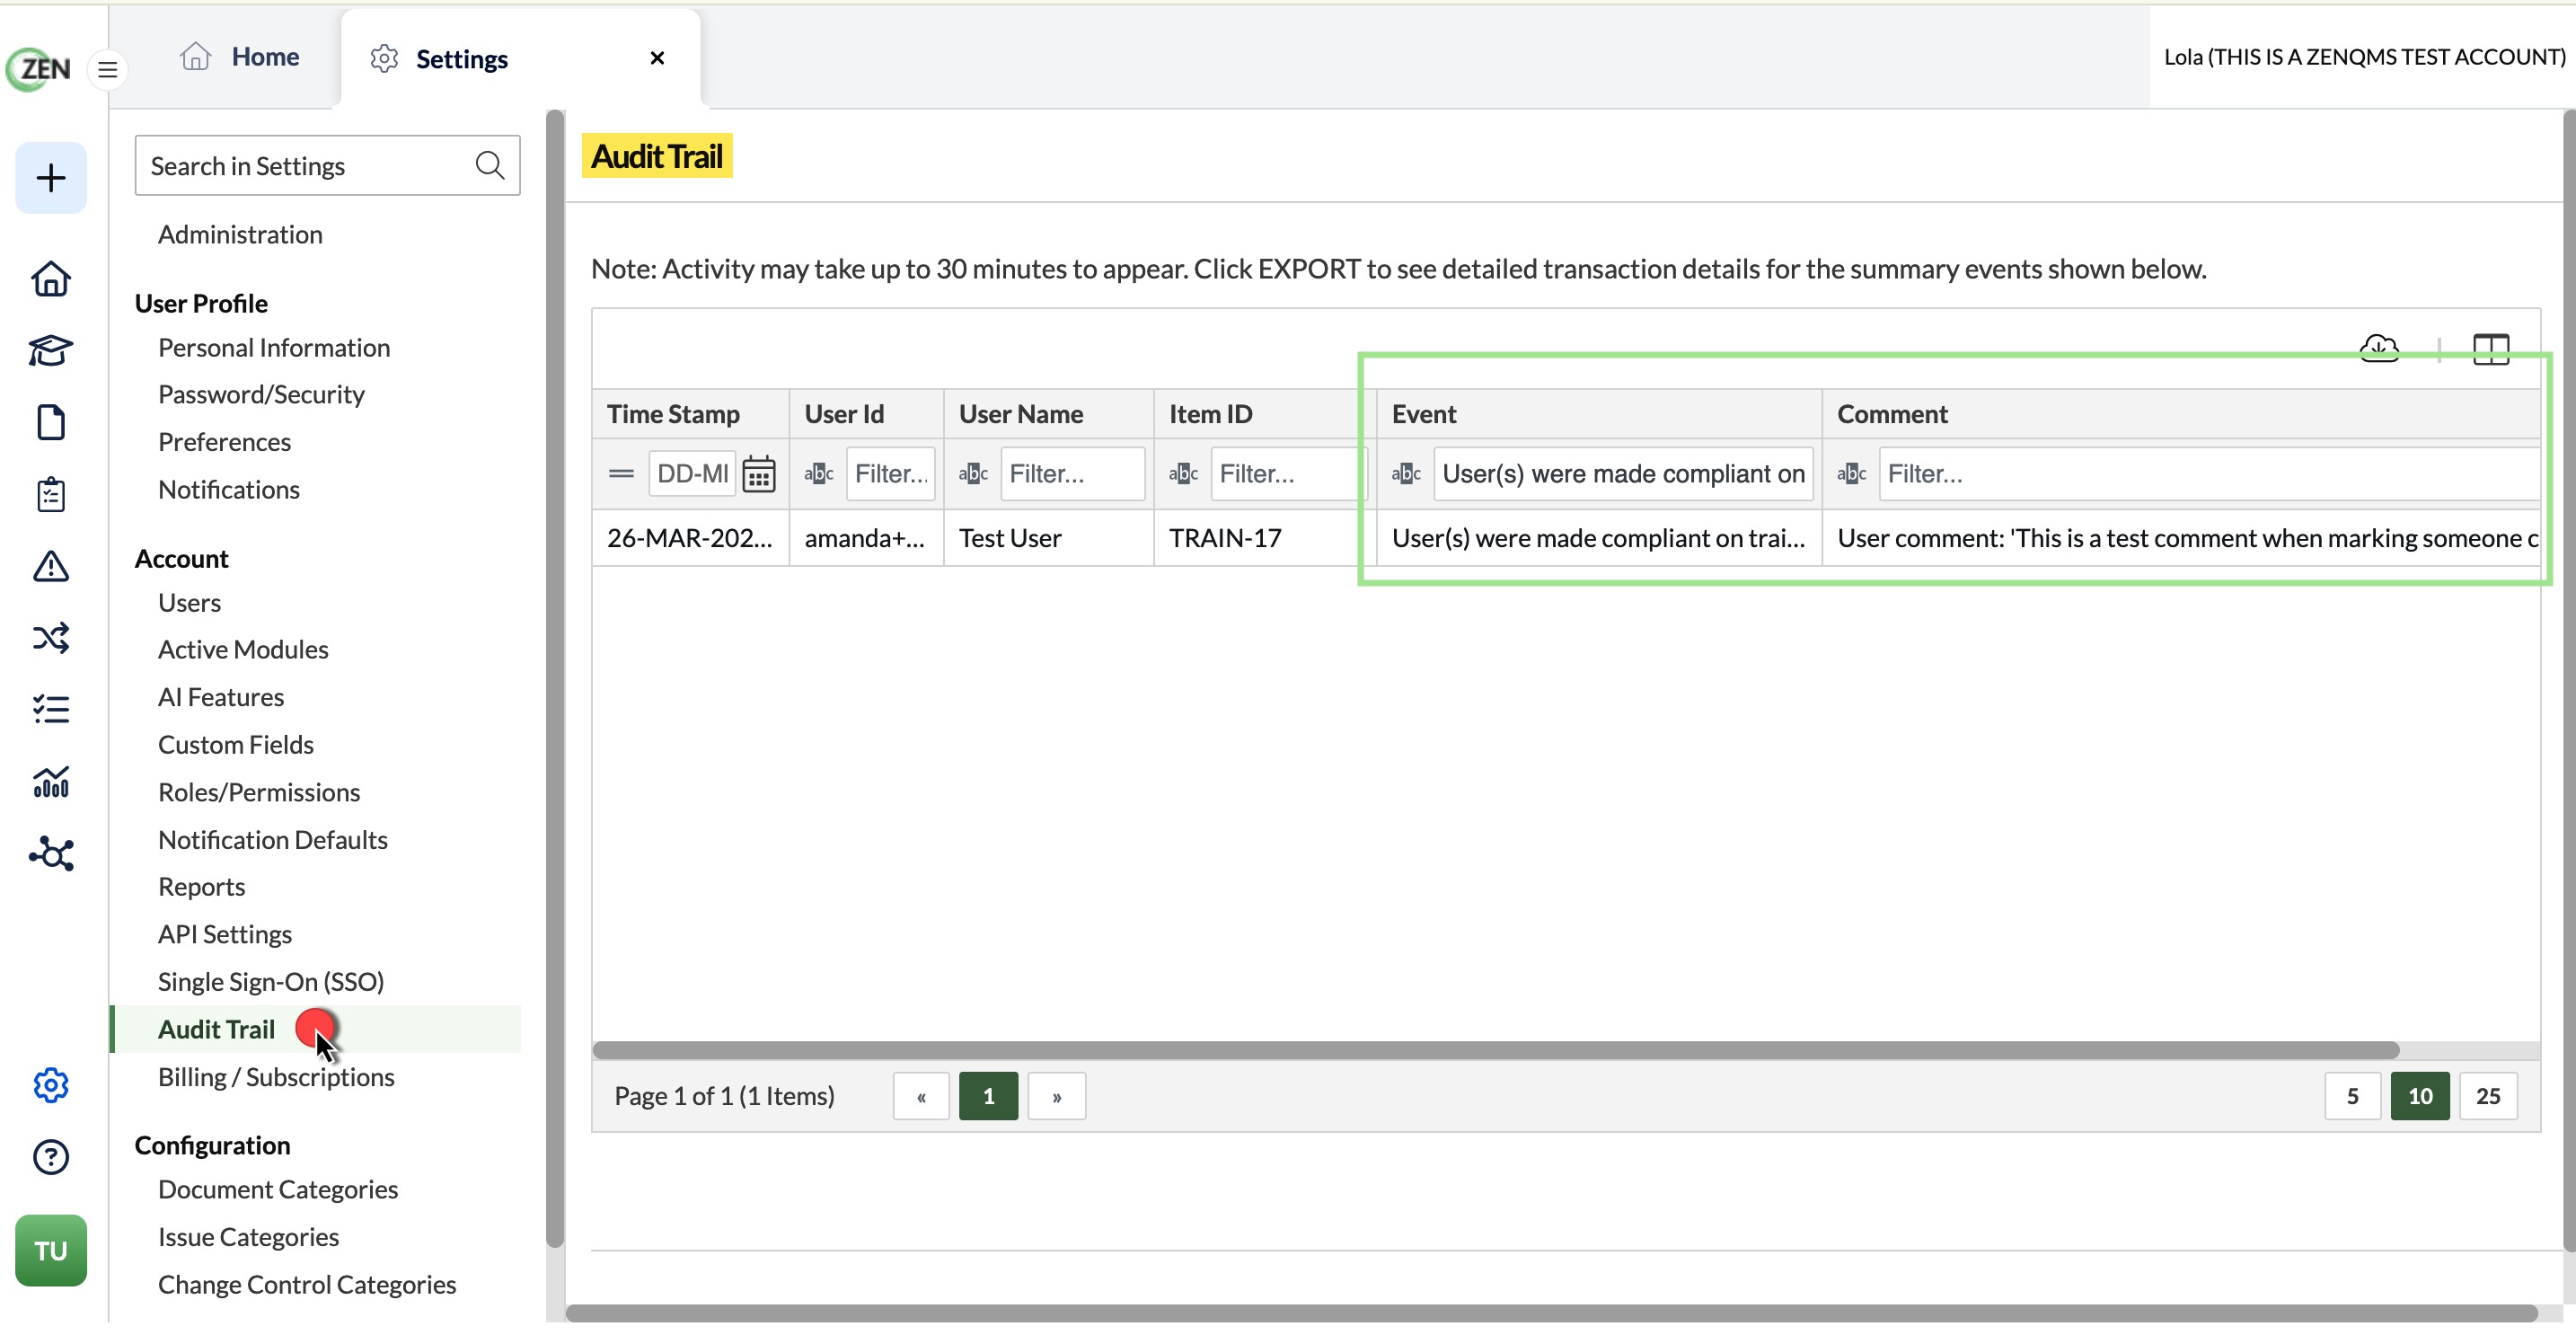Viewport: 2576px width, 1335px height.
Task: Click the Time Stamp date filter field
Action: [692, 476]
